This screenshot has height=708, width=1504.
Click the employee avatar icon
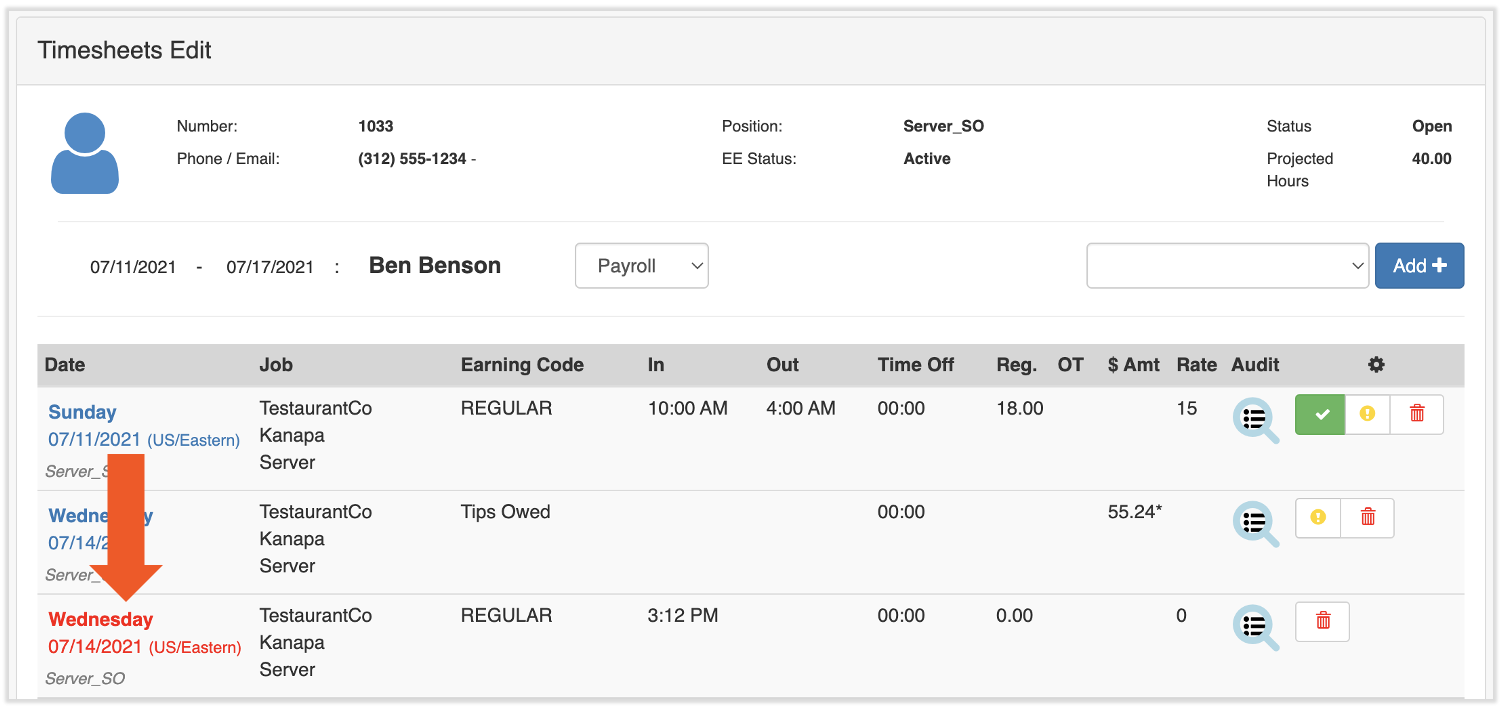[85, 153]
